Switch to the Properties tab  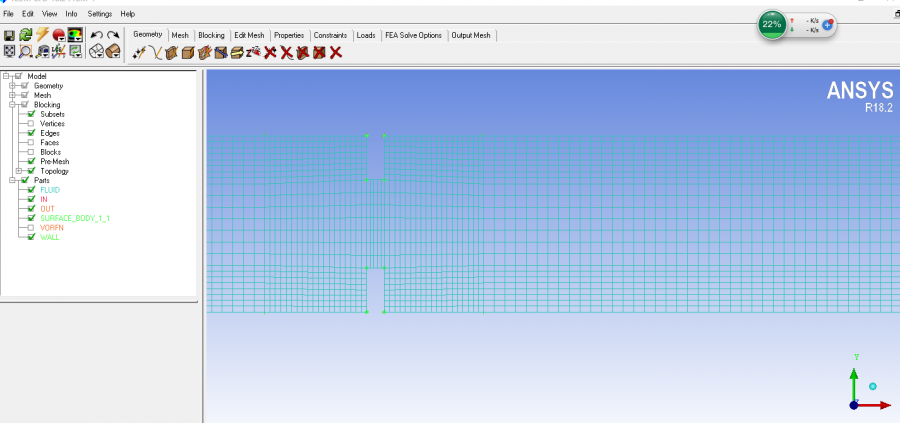289,36
